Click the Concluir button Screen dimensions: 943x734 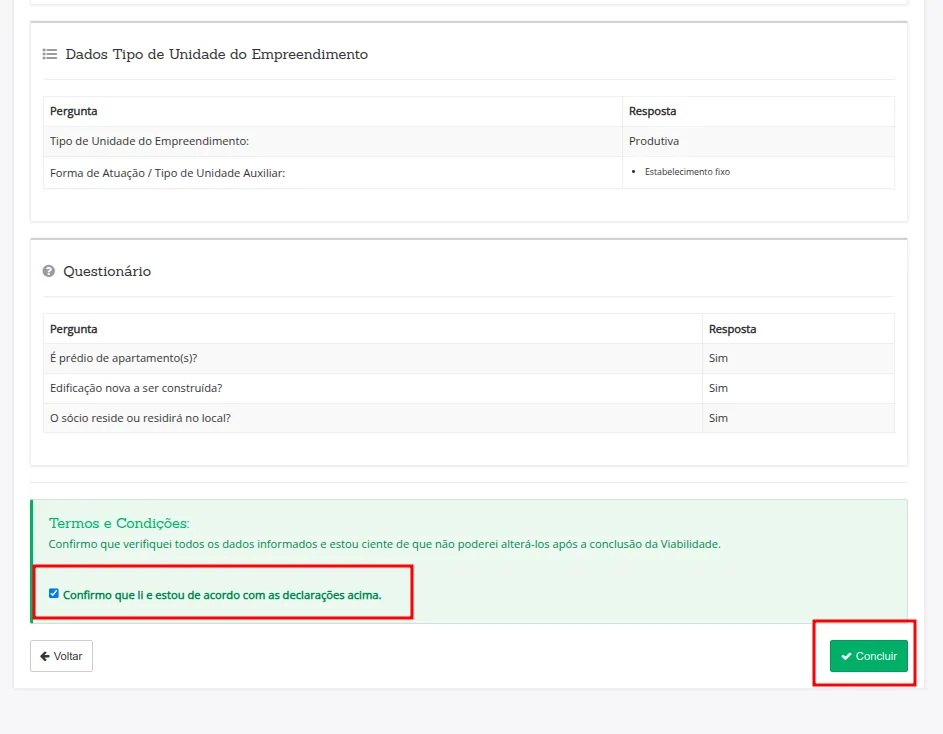pyautogui.click(x=868, y=656)
